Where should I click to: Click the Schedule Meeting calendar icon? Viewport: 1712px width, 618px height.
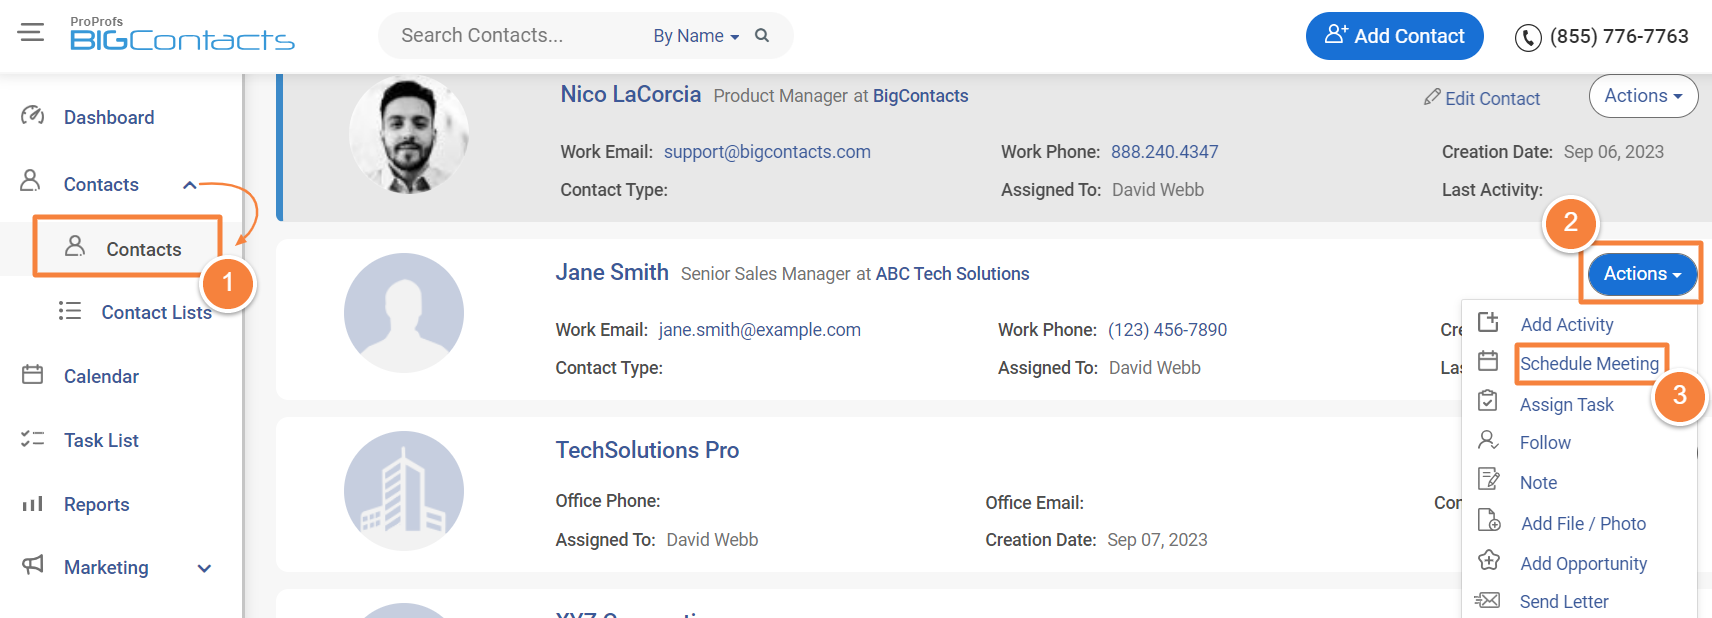click(1488, 361)
